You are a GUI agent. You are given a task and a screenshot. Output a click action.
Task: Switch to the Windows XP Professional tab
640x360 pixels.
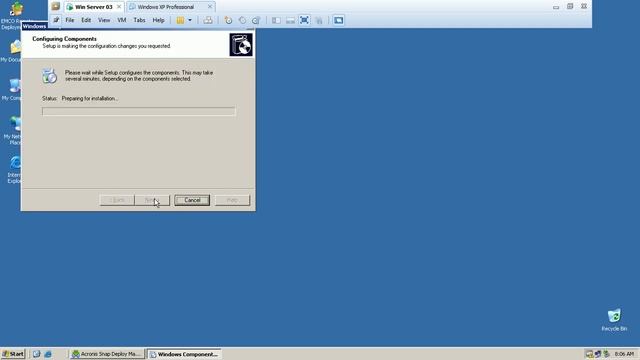166,7
